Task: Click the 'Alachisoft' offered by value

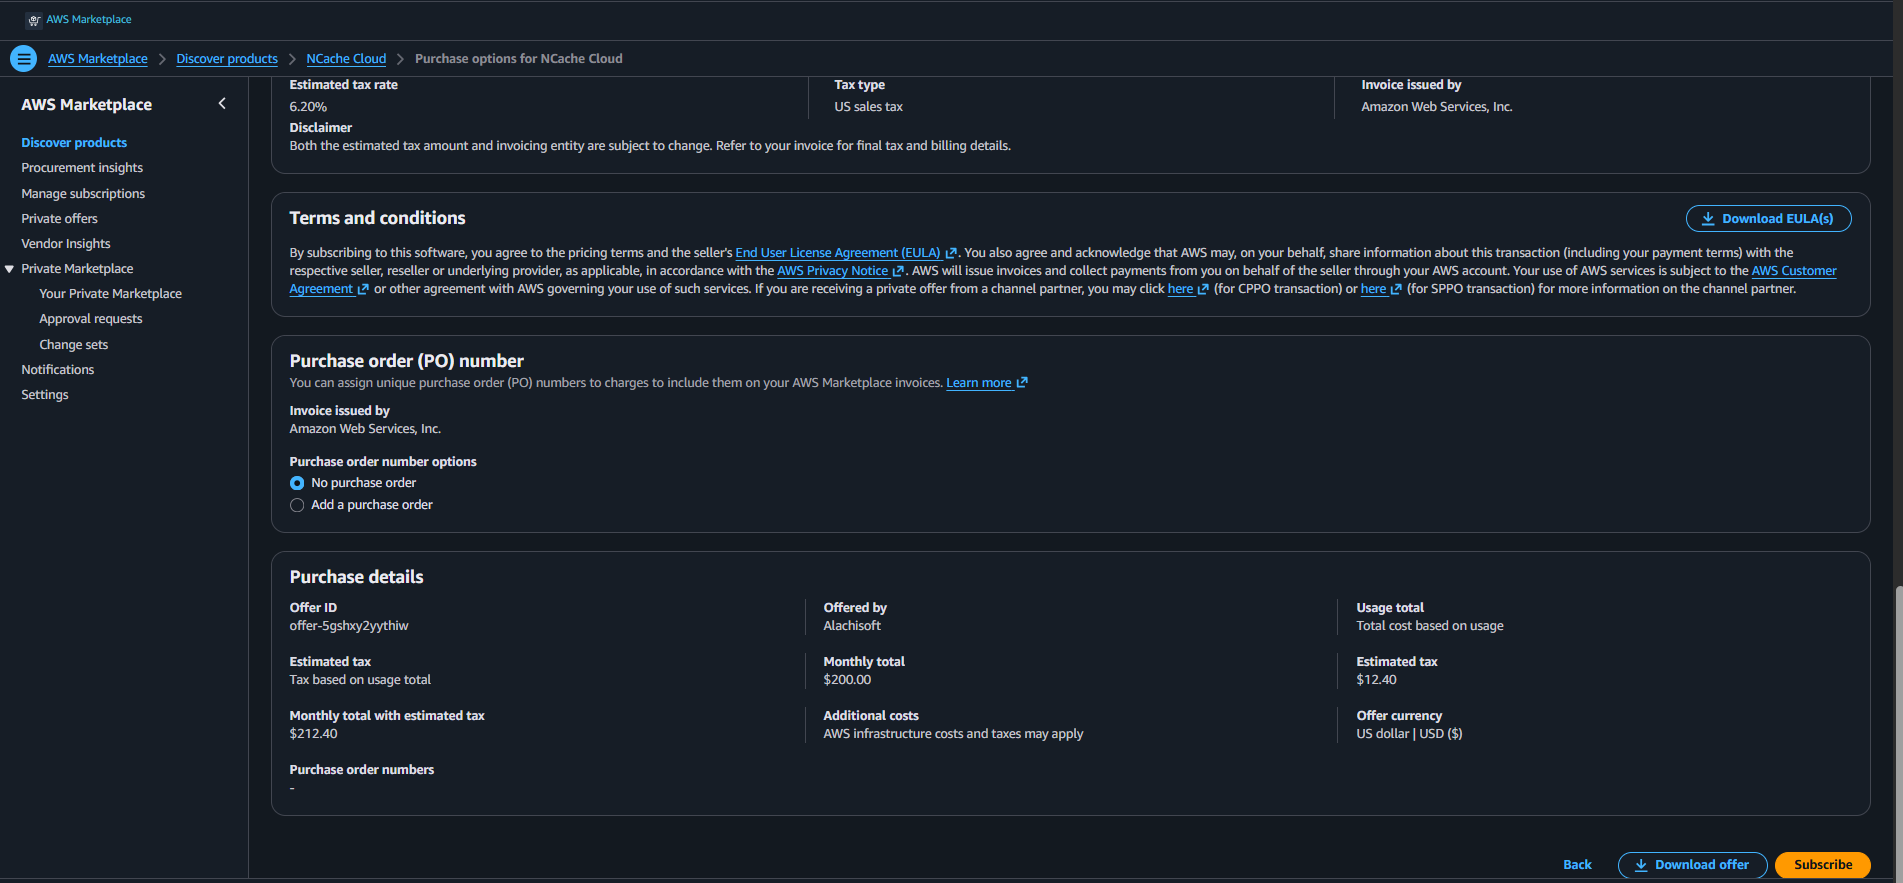Action: 852,626
